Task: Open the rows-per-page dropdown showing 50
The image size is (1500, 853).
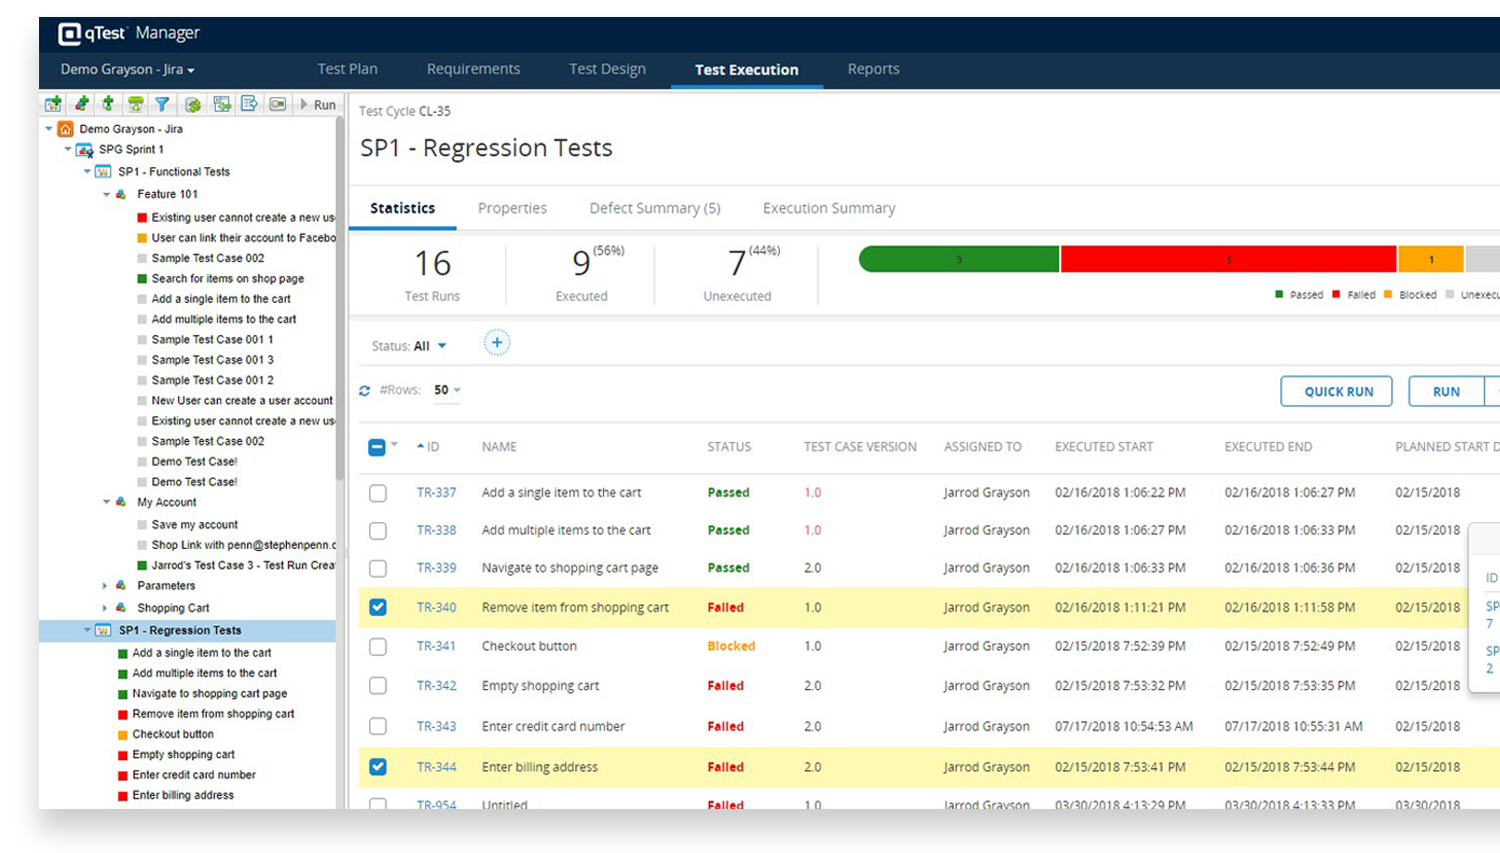Action: (447, 390)
